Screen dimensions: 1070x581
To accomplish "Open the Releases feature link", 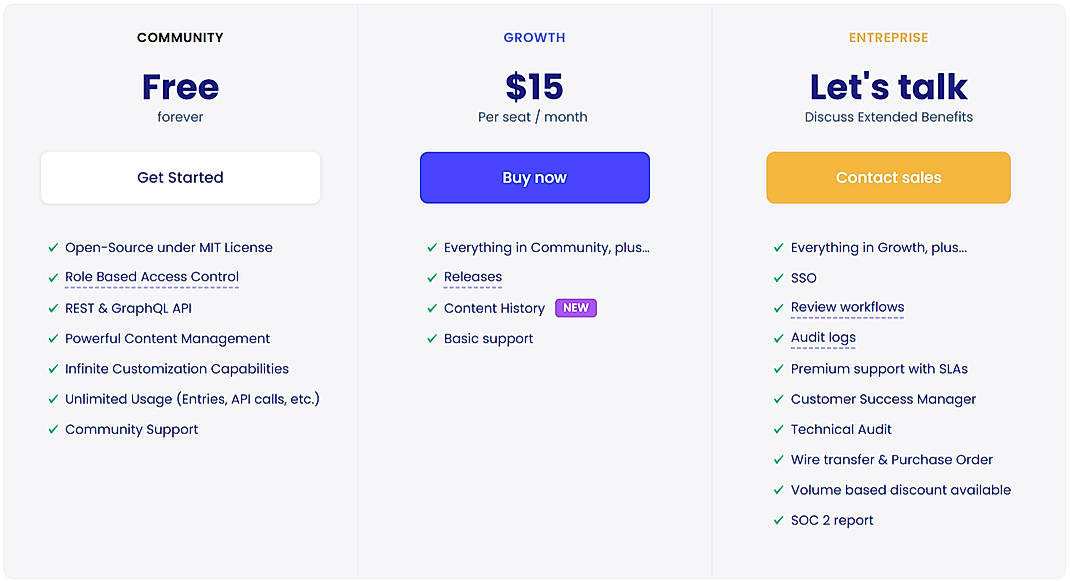I will click(473, 277).
